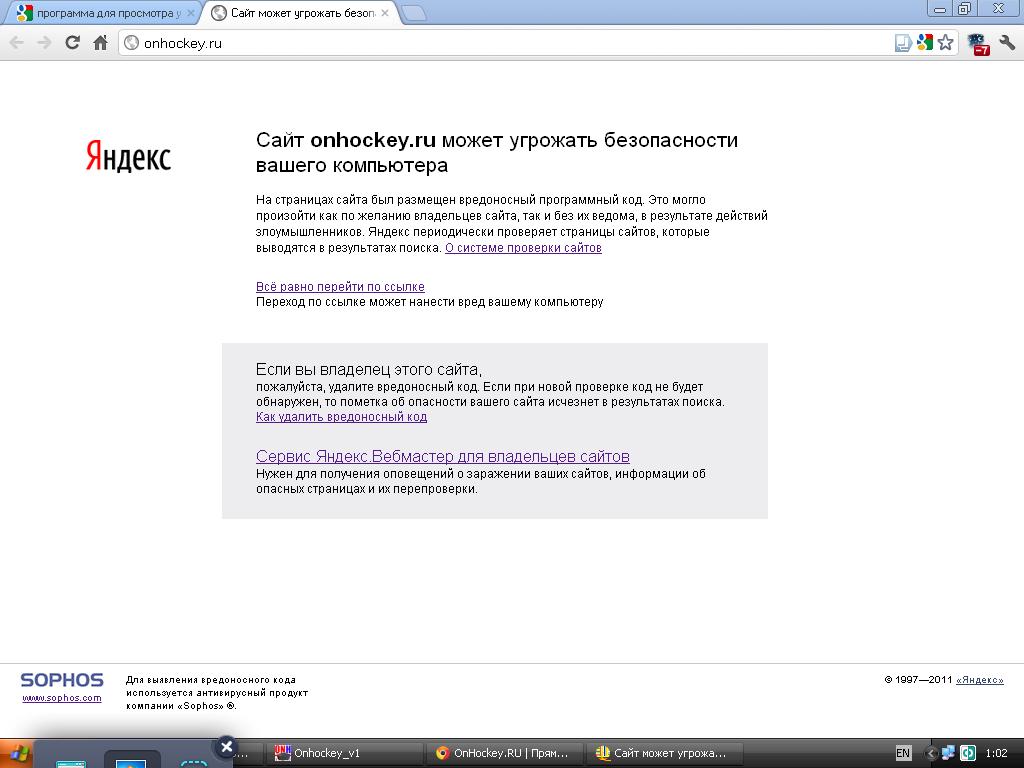Select the 'Сайт может угрожать безоп' tab

[x=302, y=13]
